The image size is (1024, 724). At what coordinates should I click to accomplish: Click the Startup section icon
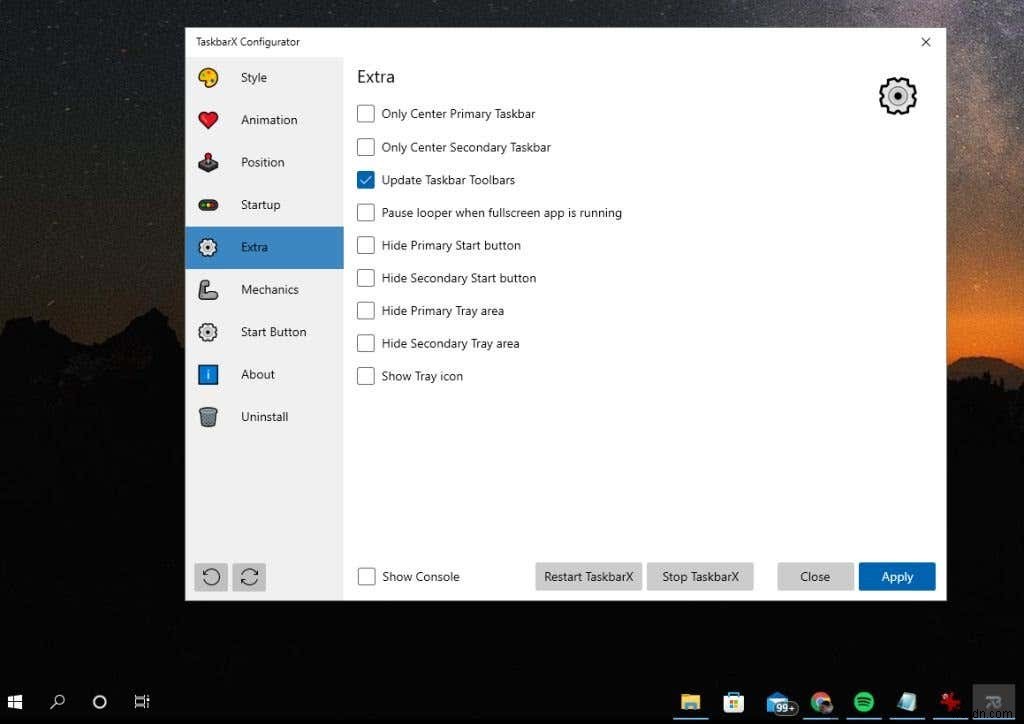pos(210,204)
